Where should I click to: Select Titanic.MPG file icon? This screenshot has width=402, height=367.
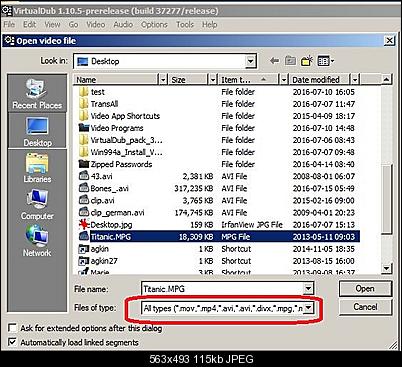pyautogui.click(x=84, y=237)
